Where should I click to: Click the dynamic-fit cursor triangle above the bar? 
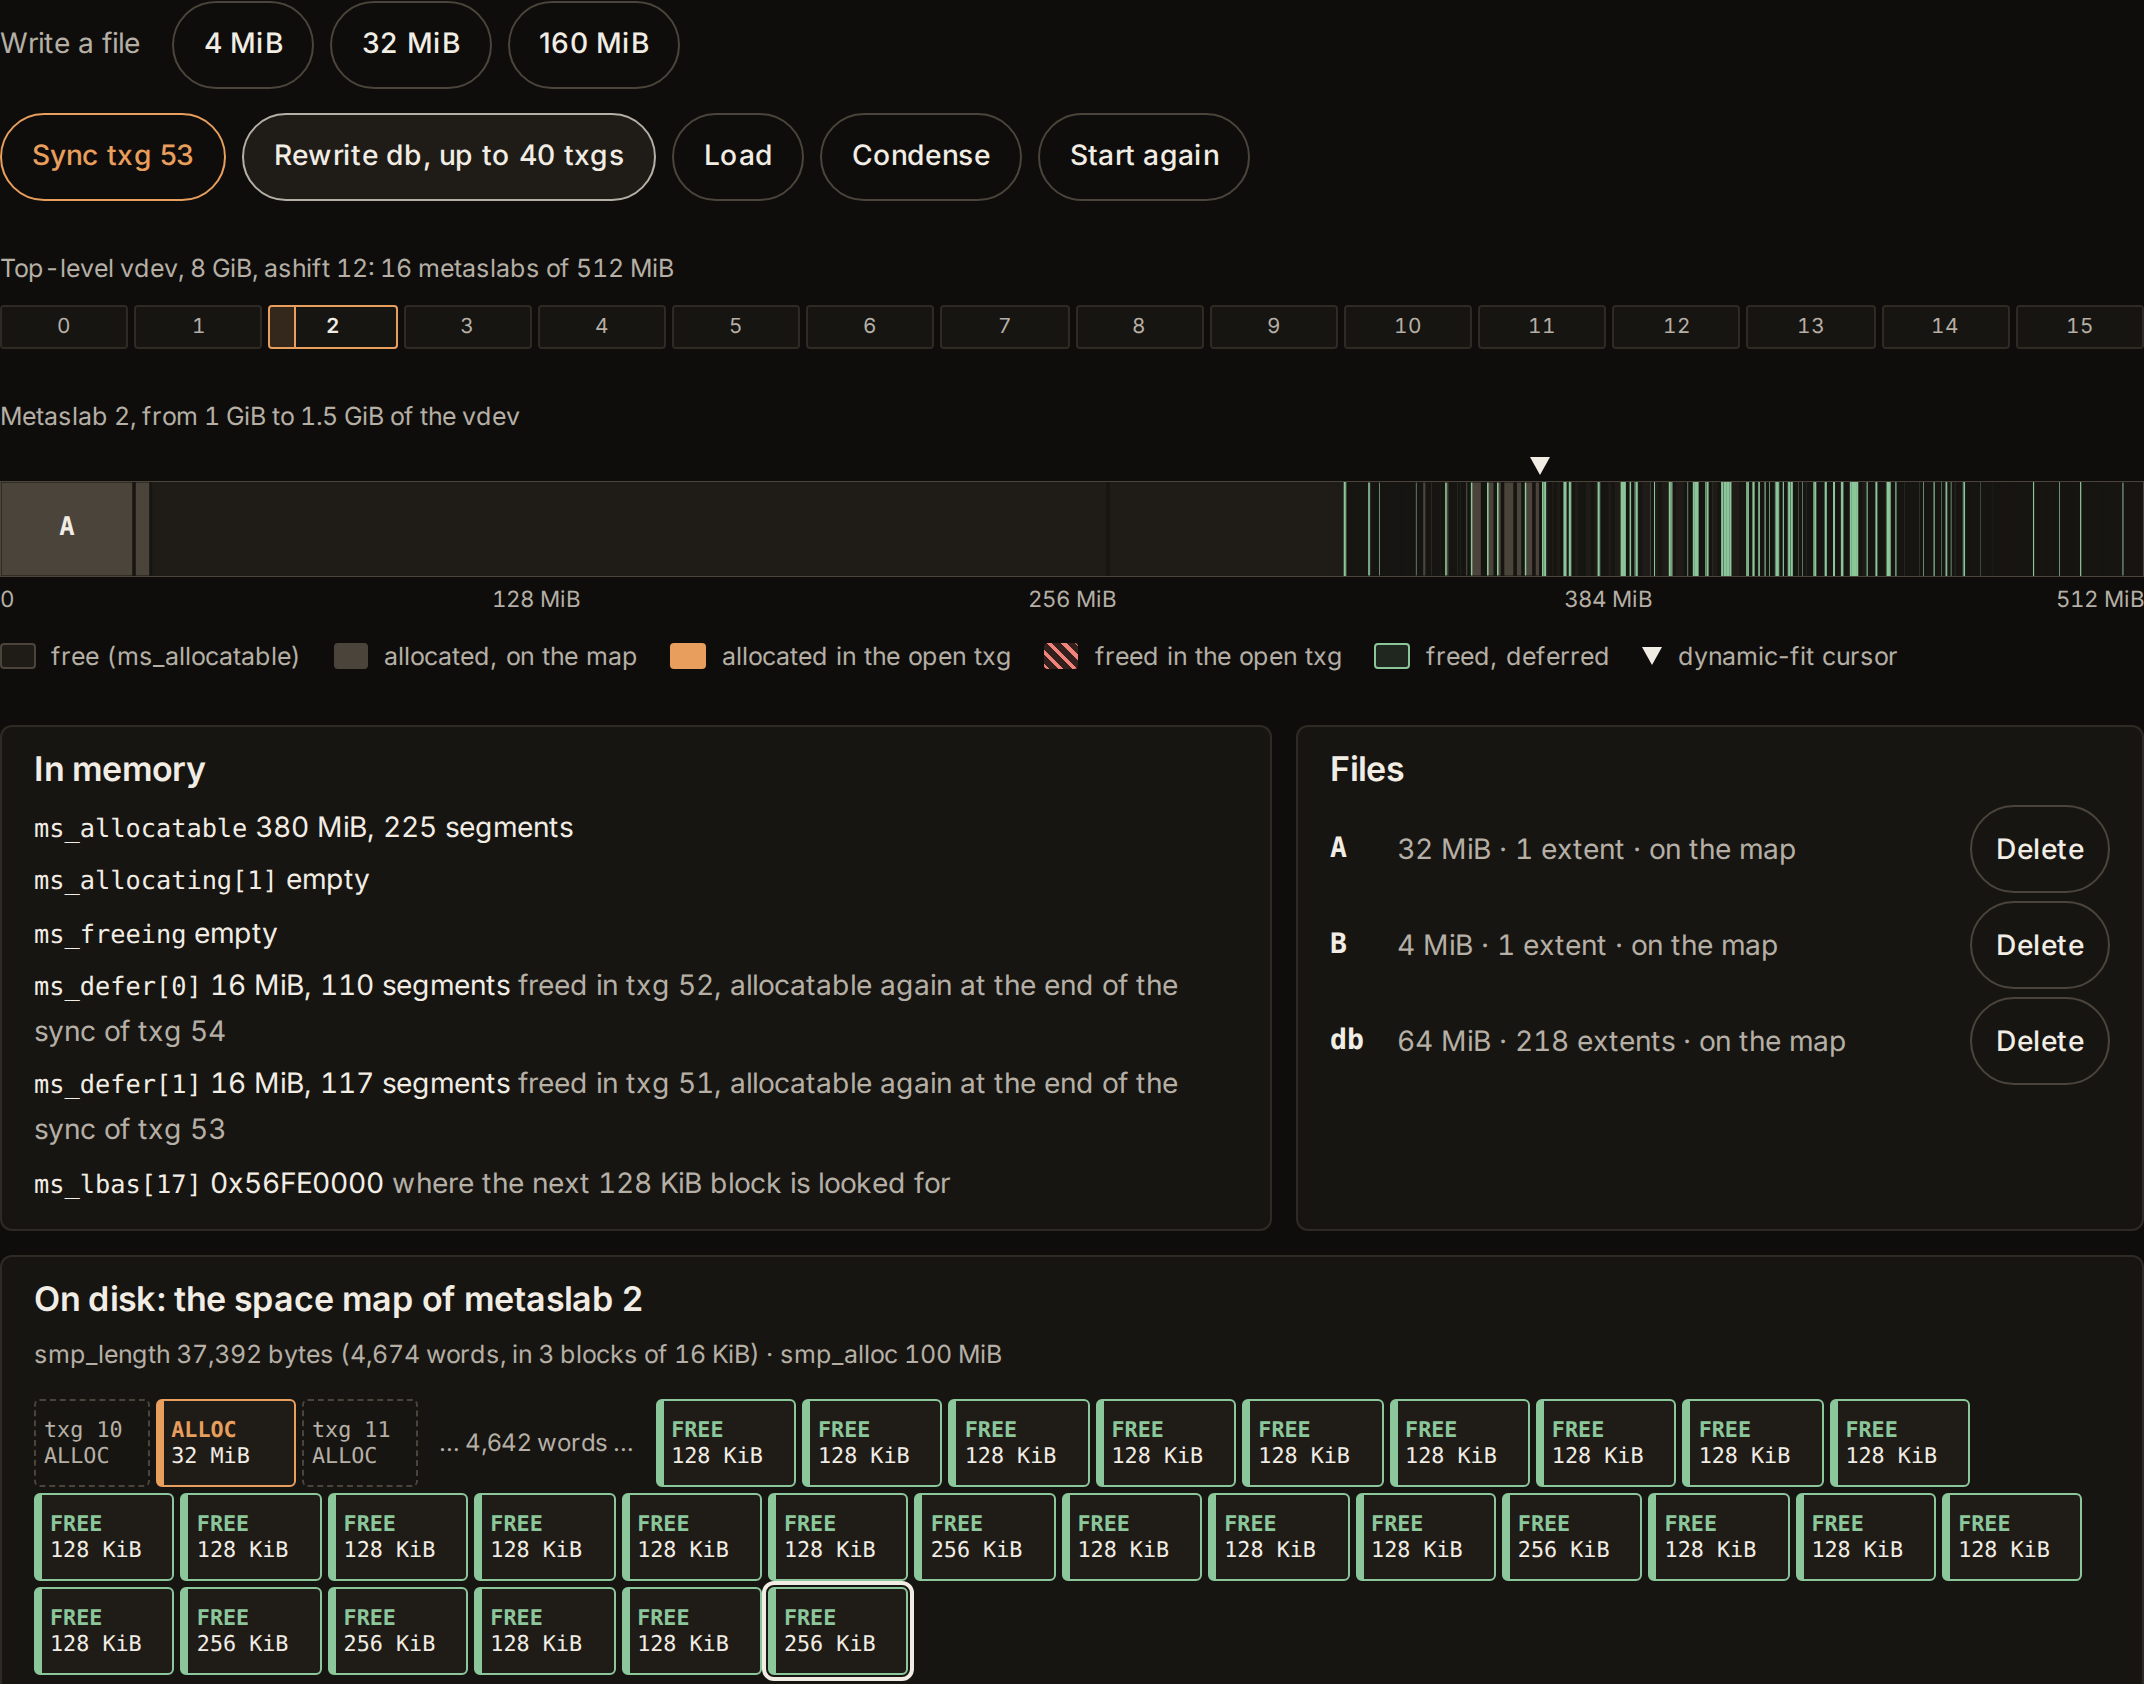click(1540, 465)
